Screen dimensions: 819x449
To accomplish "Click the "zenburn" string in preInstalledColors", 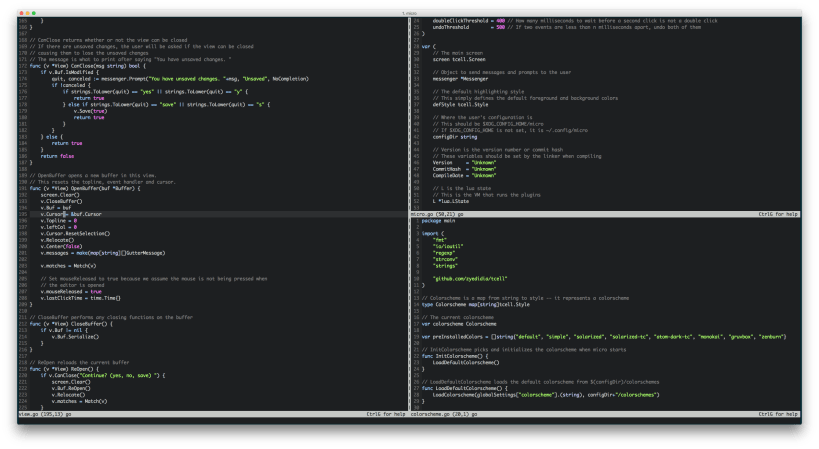I will [x=772, y=337].
